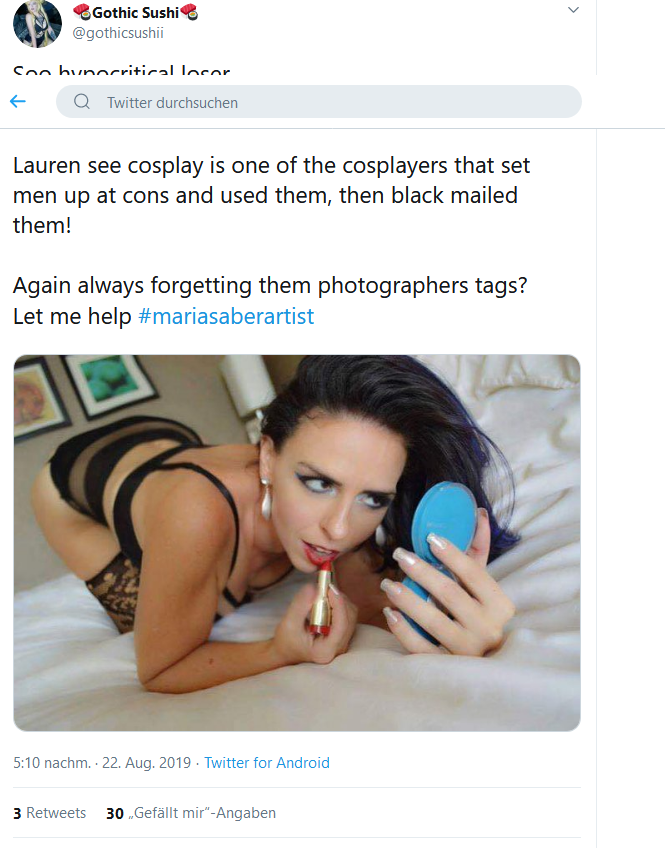Show the 30 'Gefällt mir'-Angaben list
Screen dimensions: 665x848
click(x=191, y=813)
